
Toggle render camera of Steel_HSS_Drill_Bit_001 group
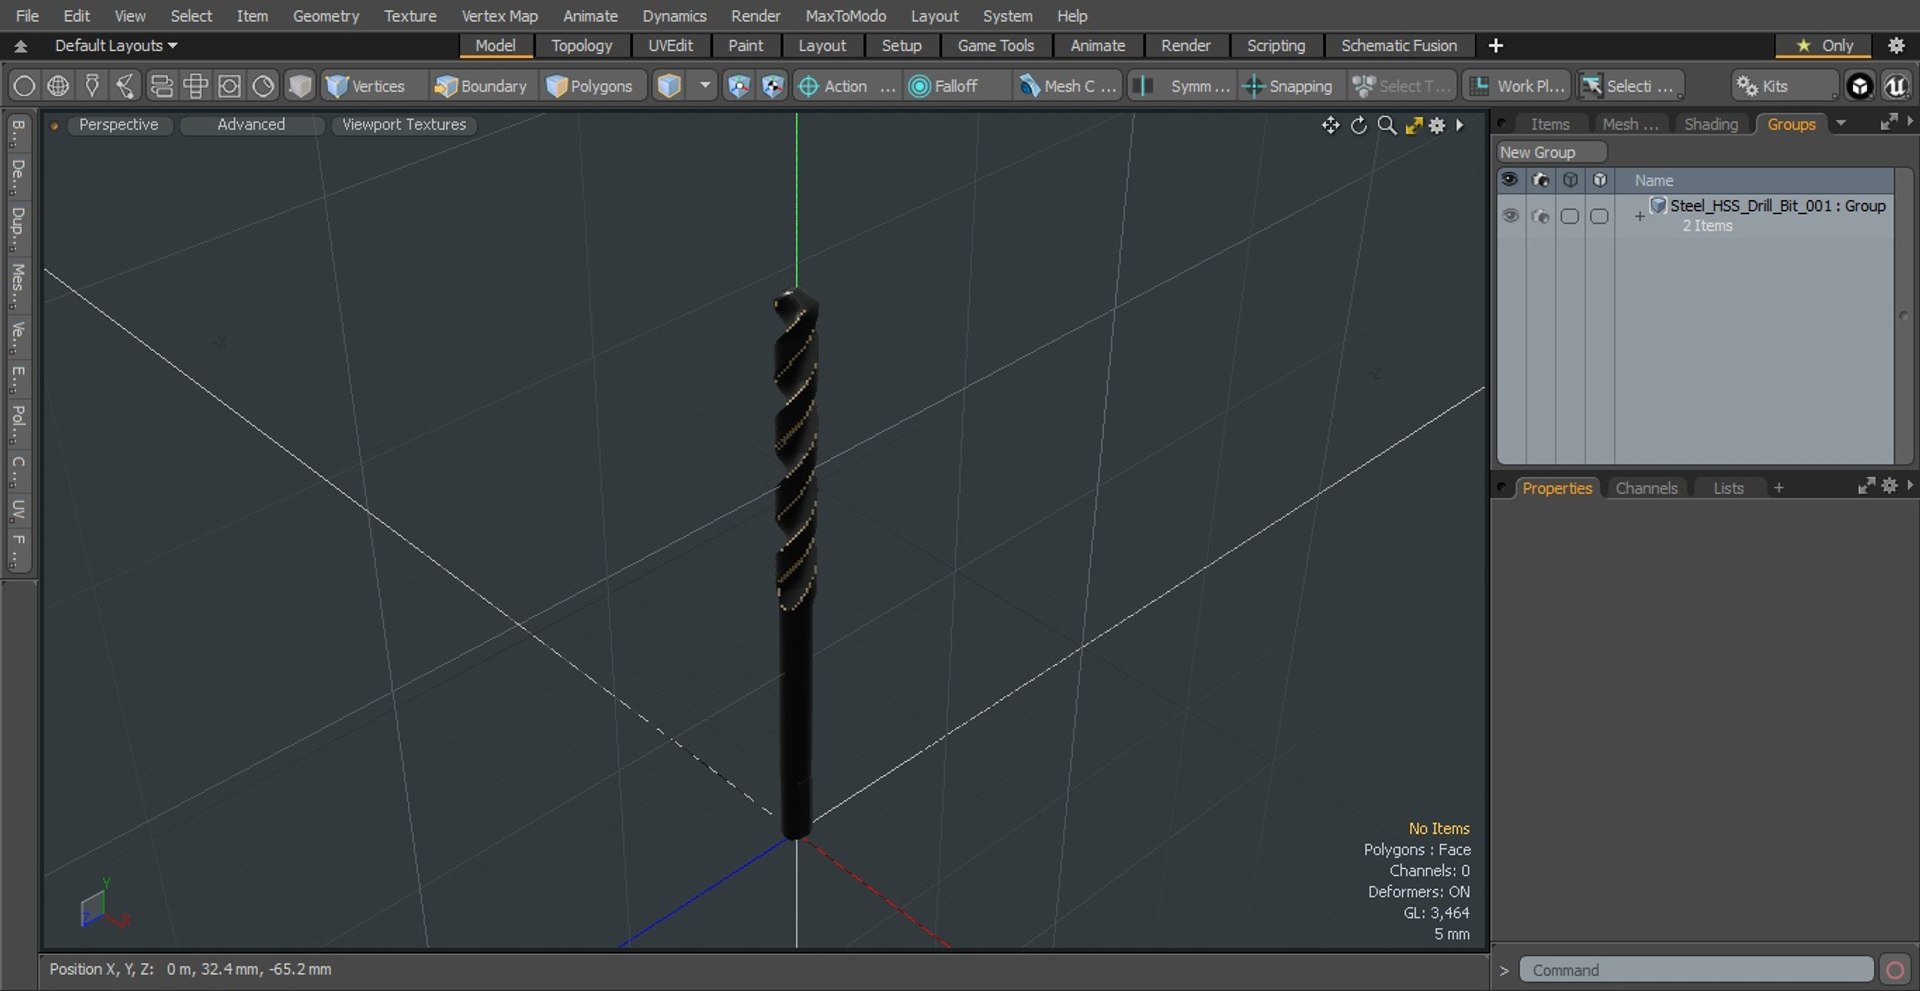coord(1540,216)
